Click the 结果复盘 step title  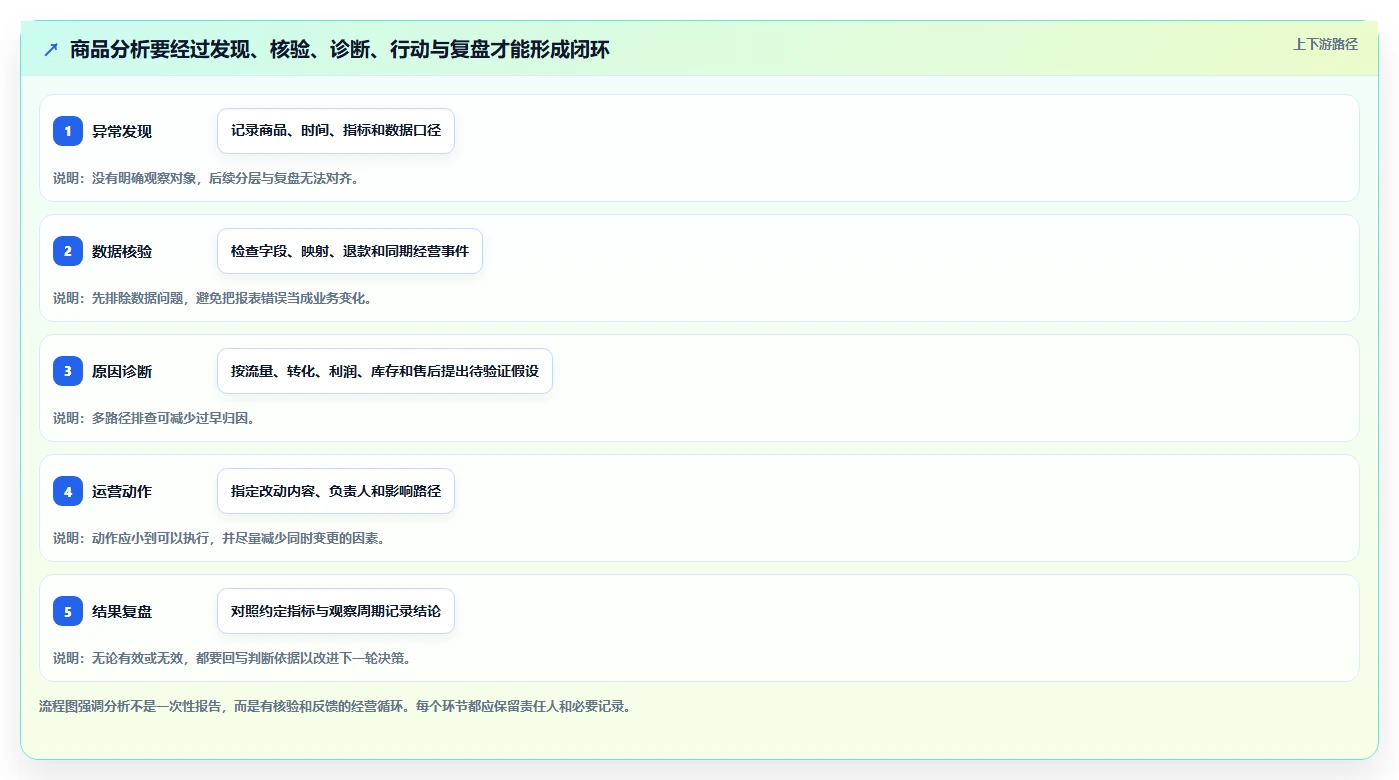point(122,611)
